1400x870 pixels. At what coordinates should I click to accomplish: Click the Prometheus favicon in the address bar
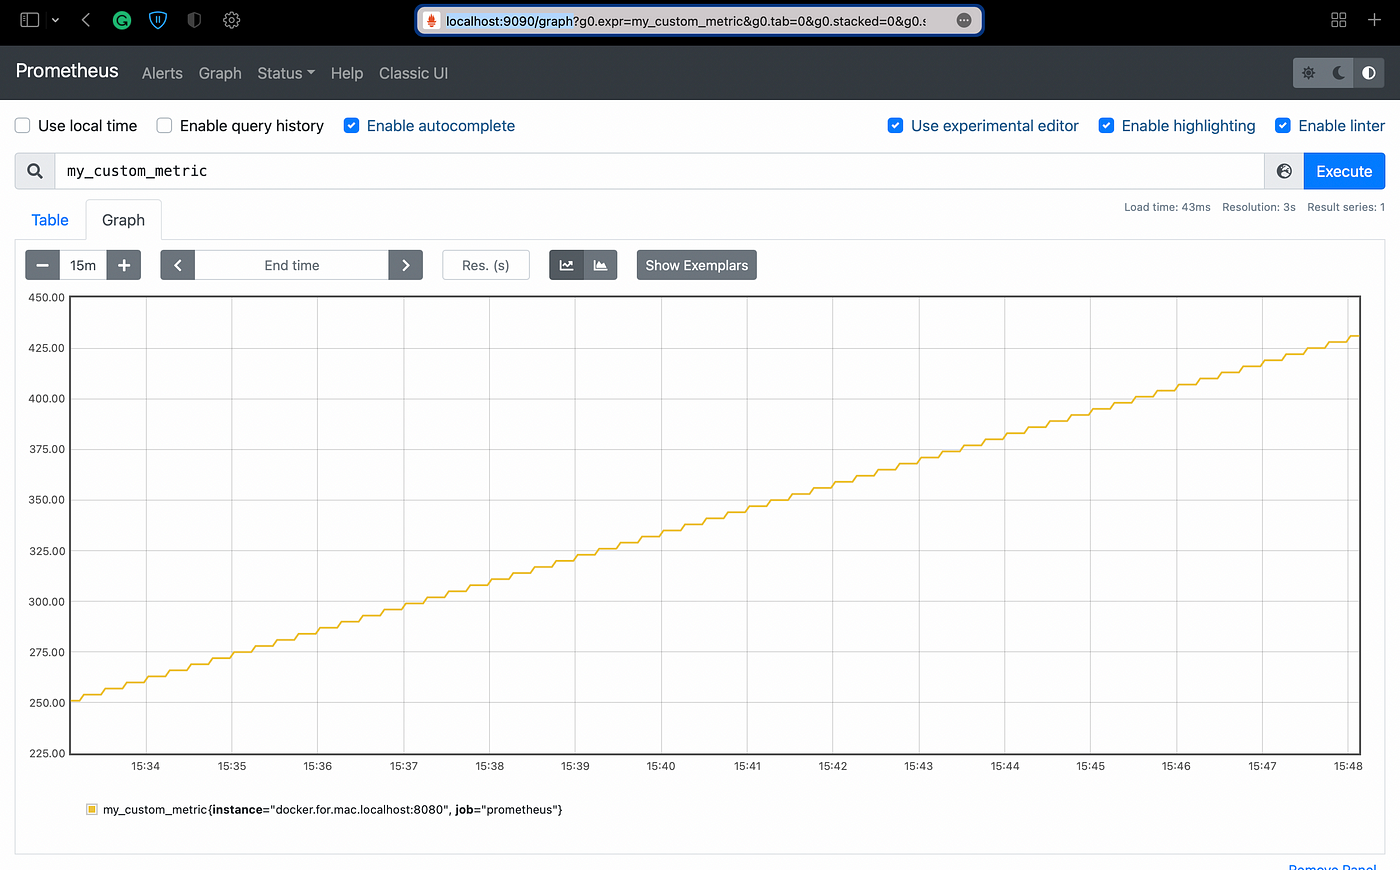tap(431, 20)
